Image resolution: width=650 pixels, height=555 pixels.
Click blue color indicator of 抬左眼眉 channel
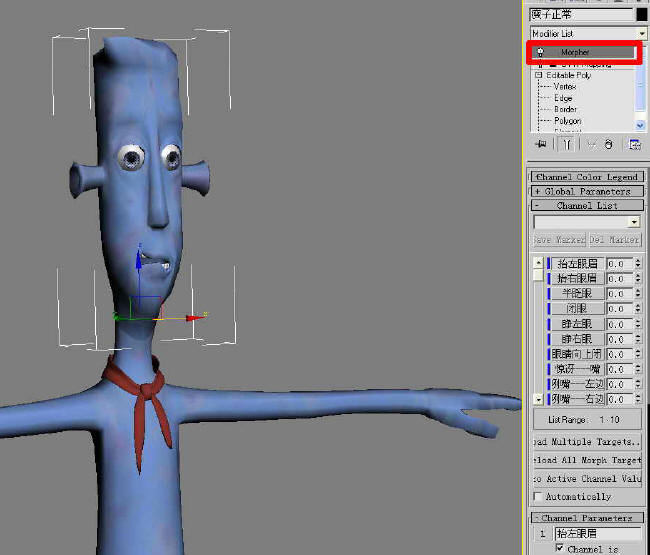548,264
